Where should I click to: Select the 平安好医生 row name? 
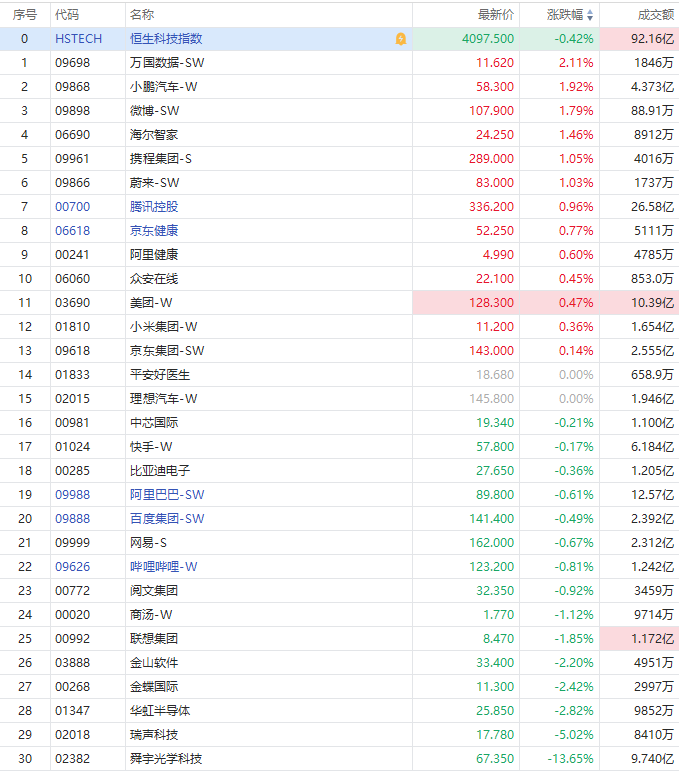[160, 375]
